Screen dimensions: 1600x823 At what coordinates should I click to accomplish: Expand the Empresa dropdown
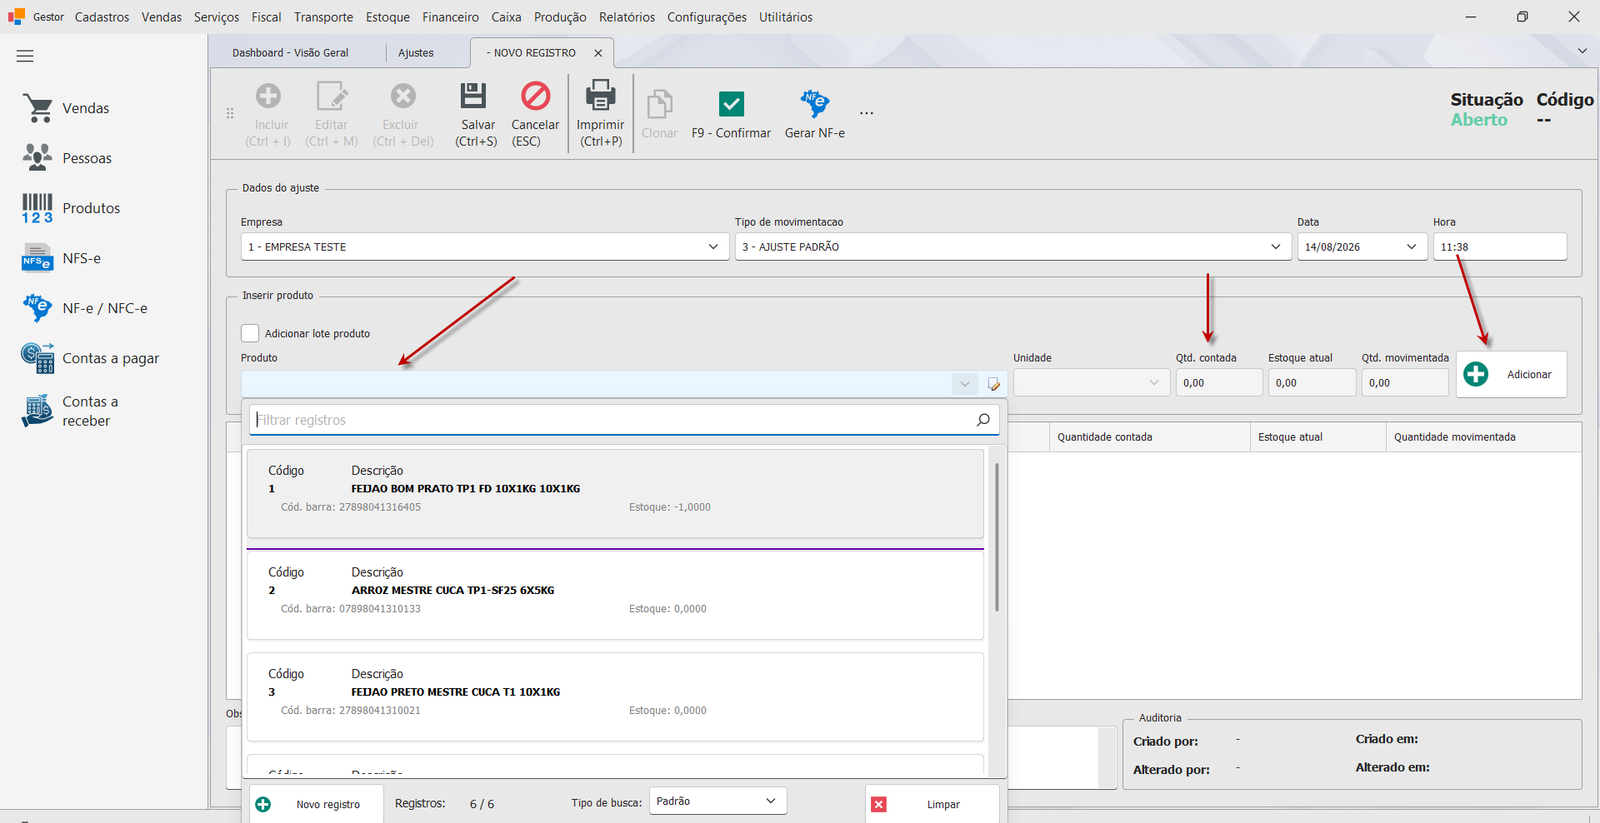[713, 247]
